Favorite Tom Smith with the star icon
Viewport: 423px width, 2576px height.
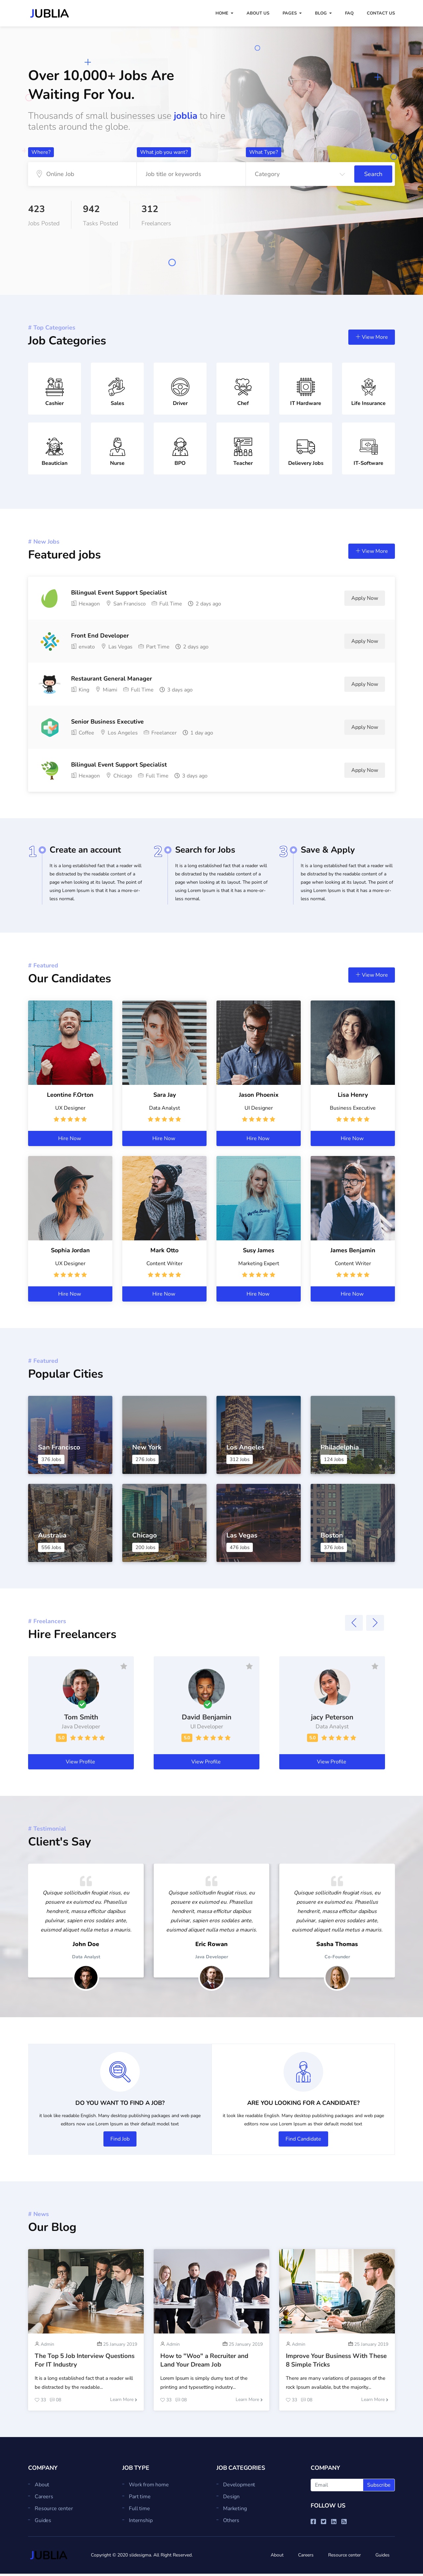(124, 1666)
